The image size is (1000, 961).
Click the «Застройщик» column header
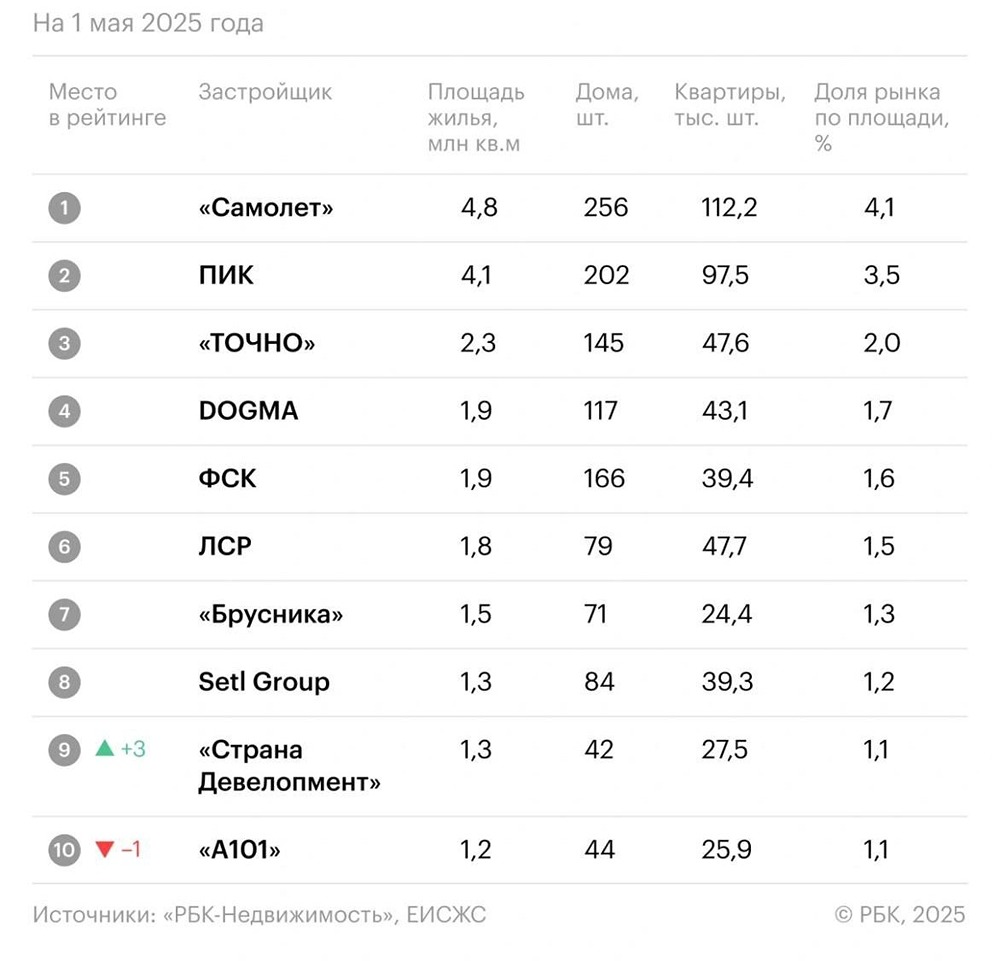coord(265,93)
